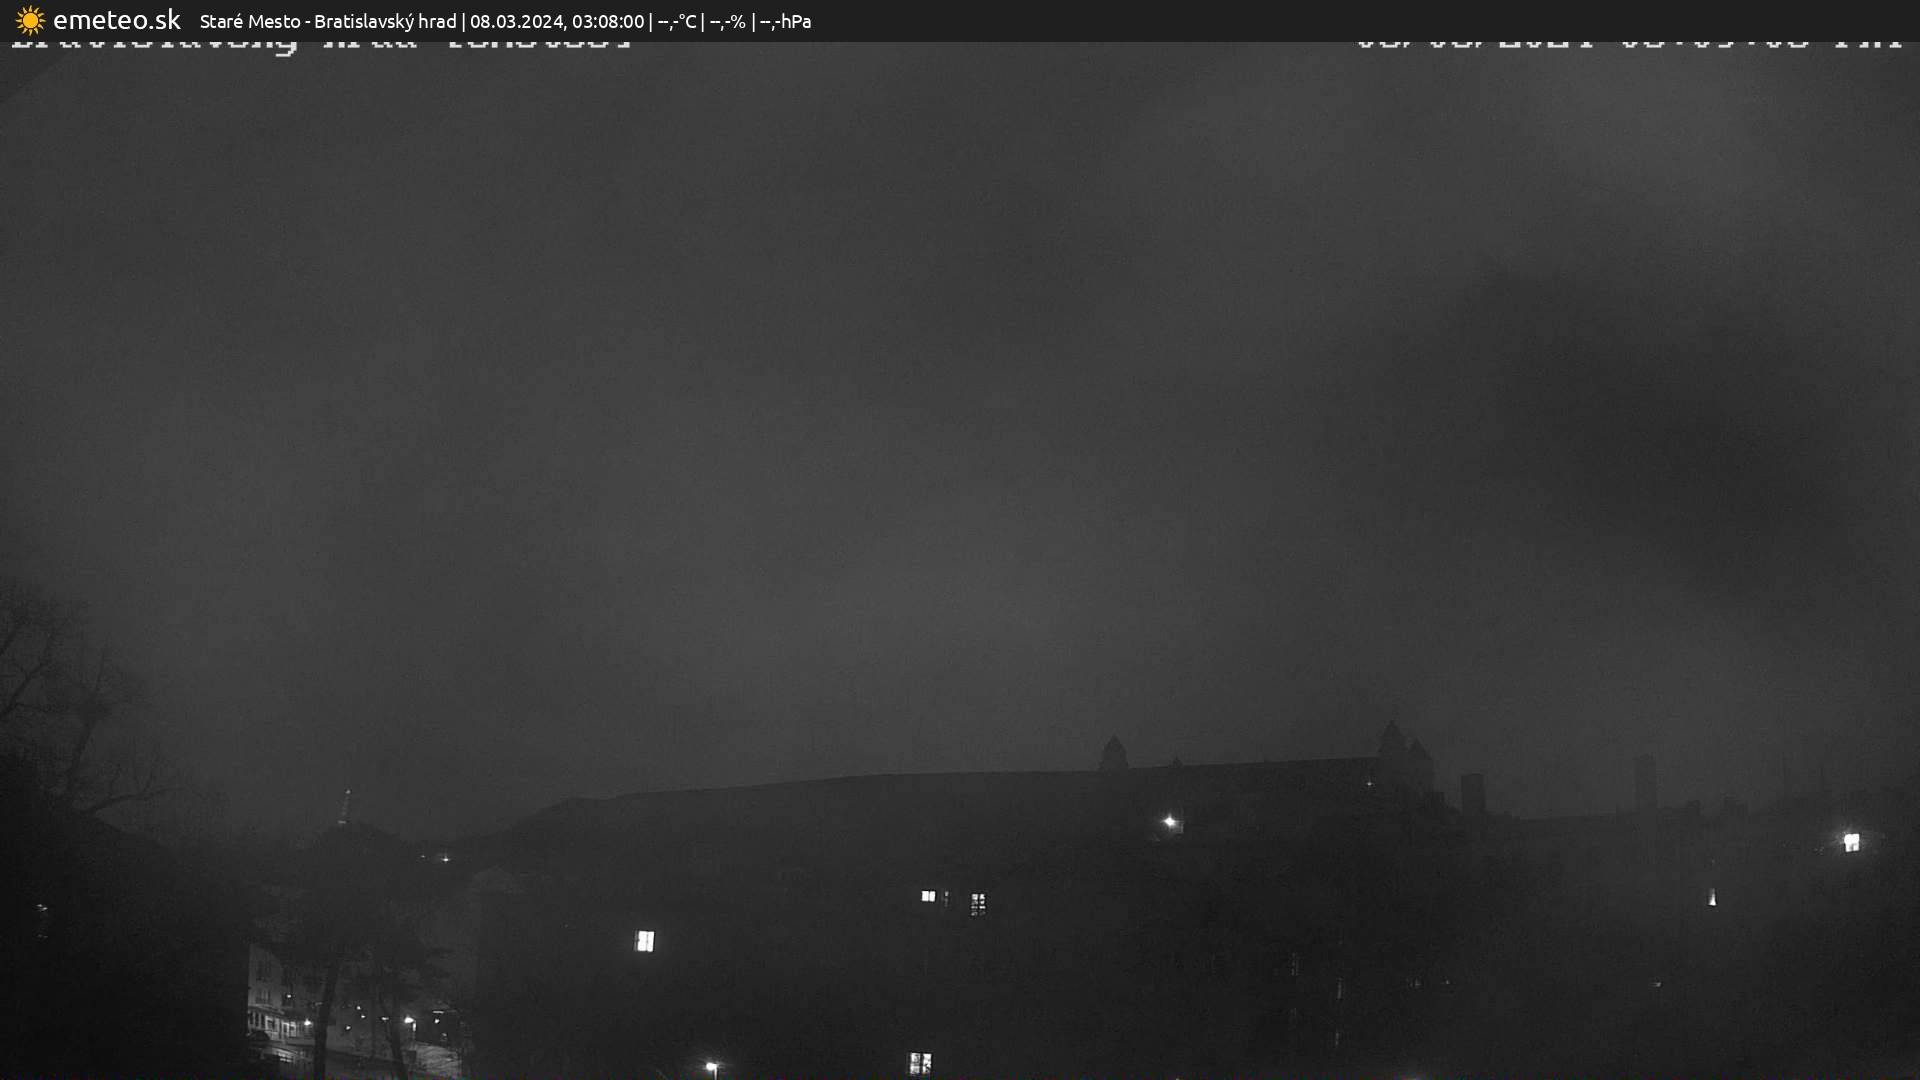Image resolution: width=1920 pixels, height=1080 pixels.
Task: Click the lit window at the bottom center edge
Action: point(919,1062)
